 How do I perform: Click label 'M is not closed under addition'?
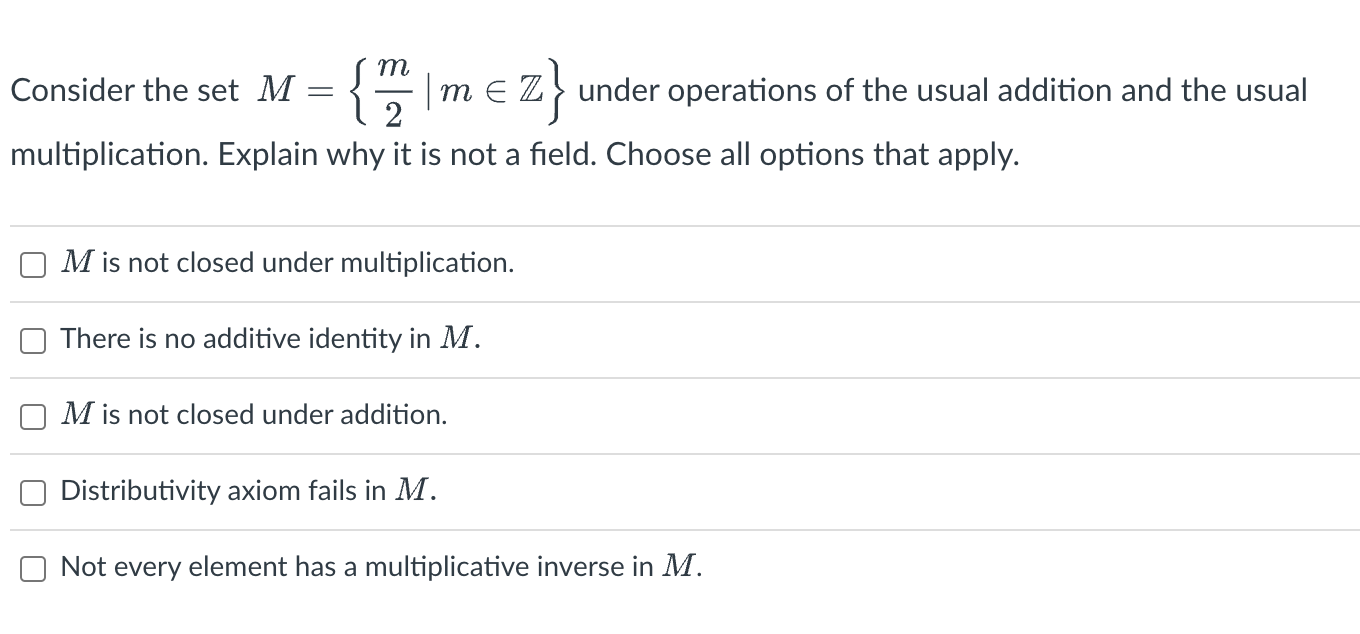click(254, 415)
